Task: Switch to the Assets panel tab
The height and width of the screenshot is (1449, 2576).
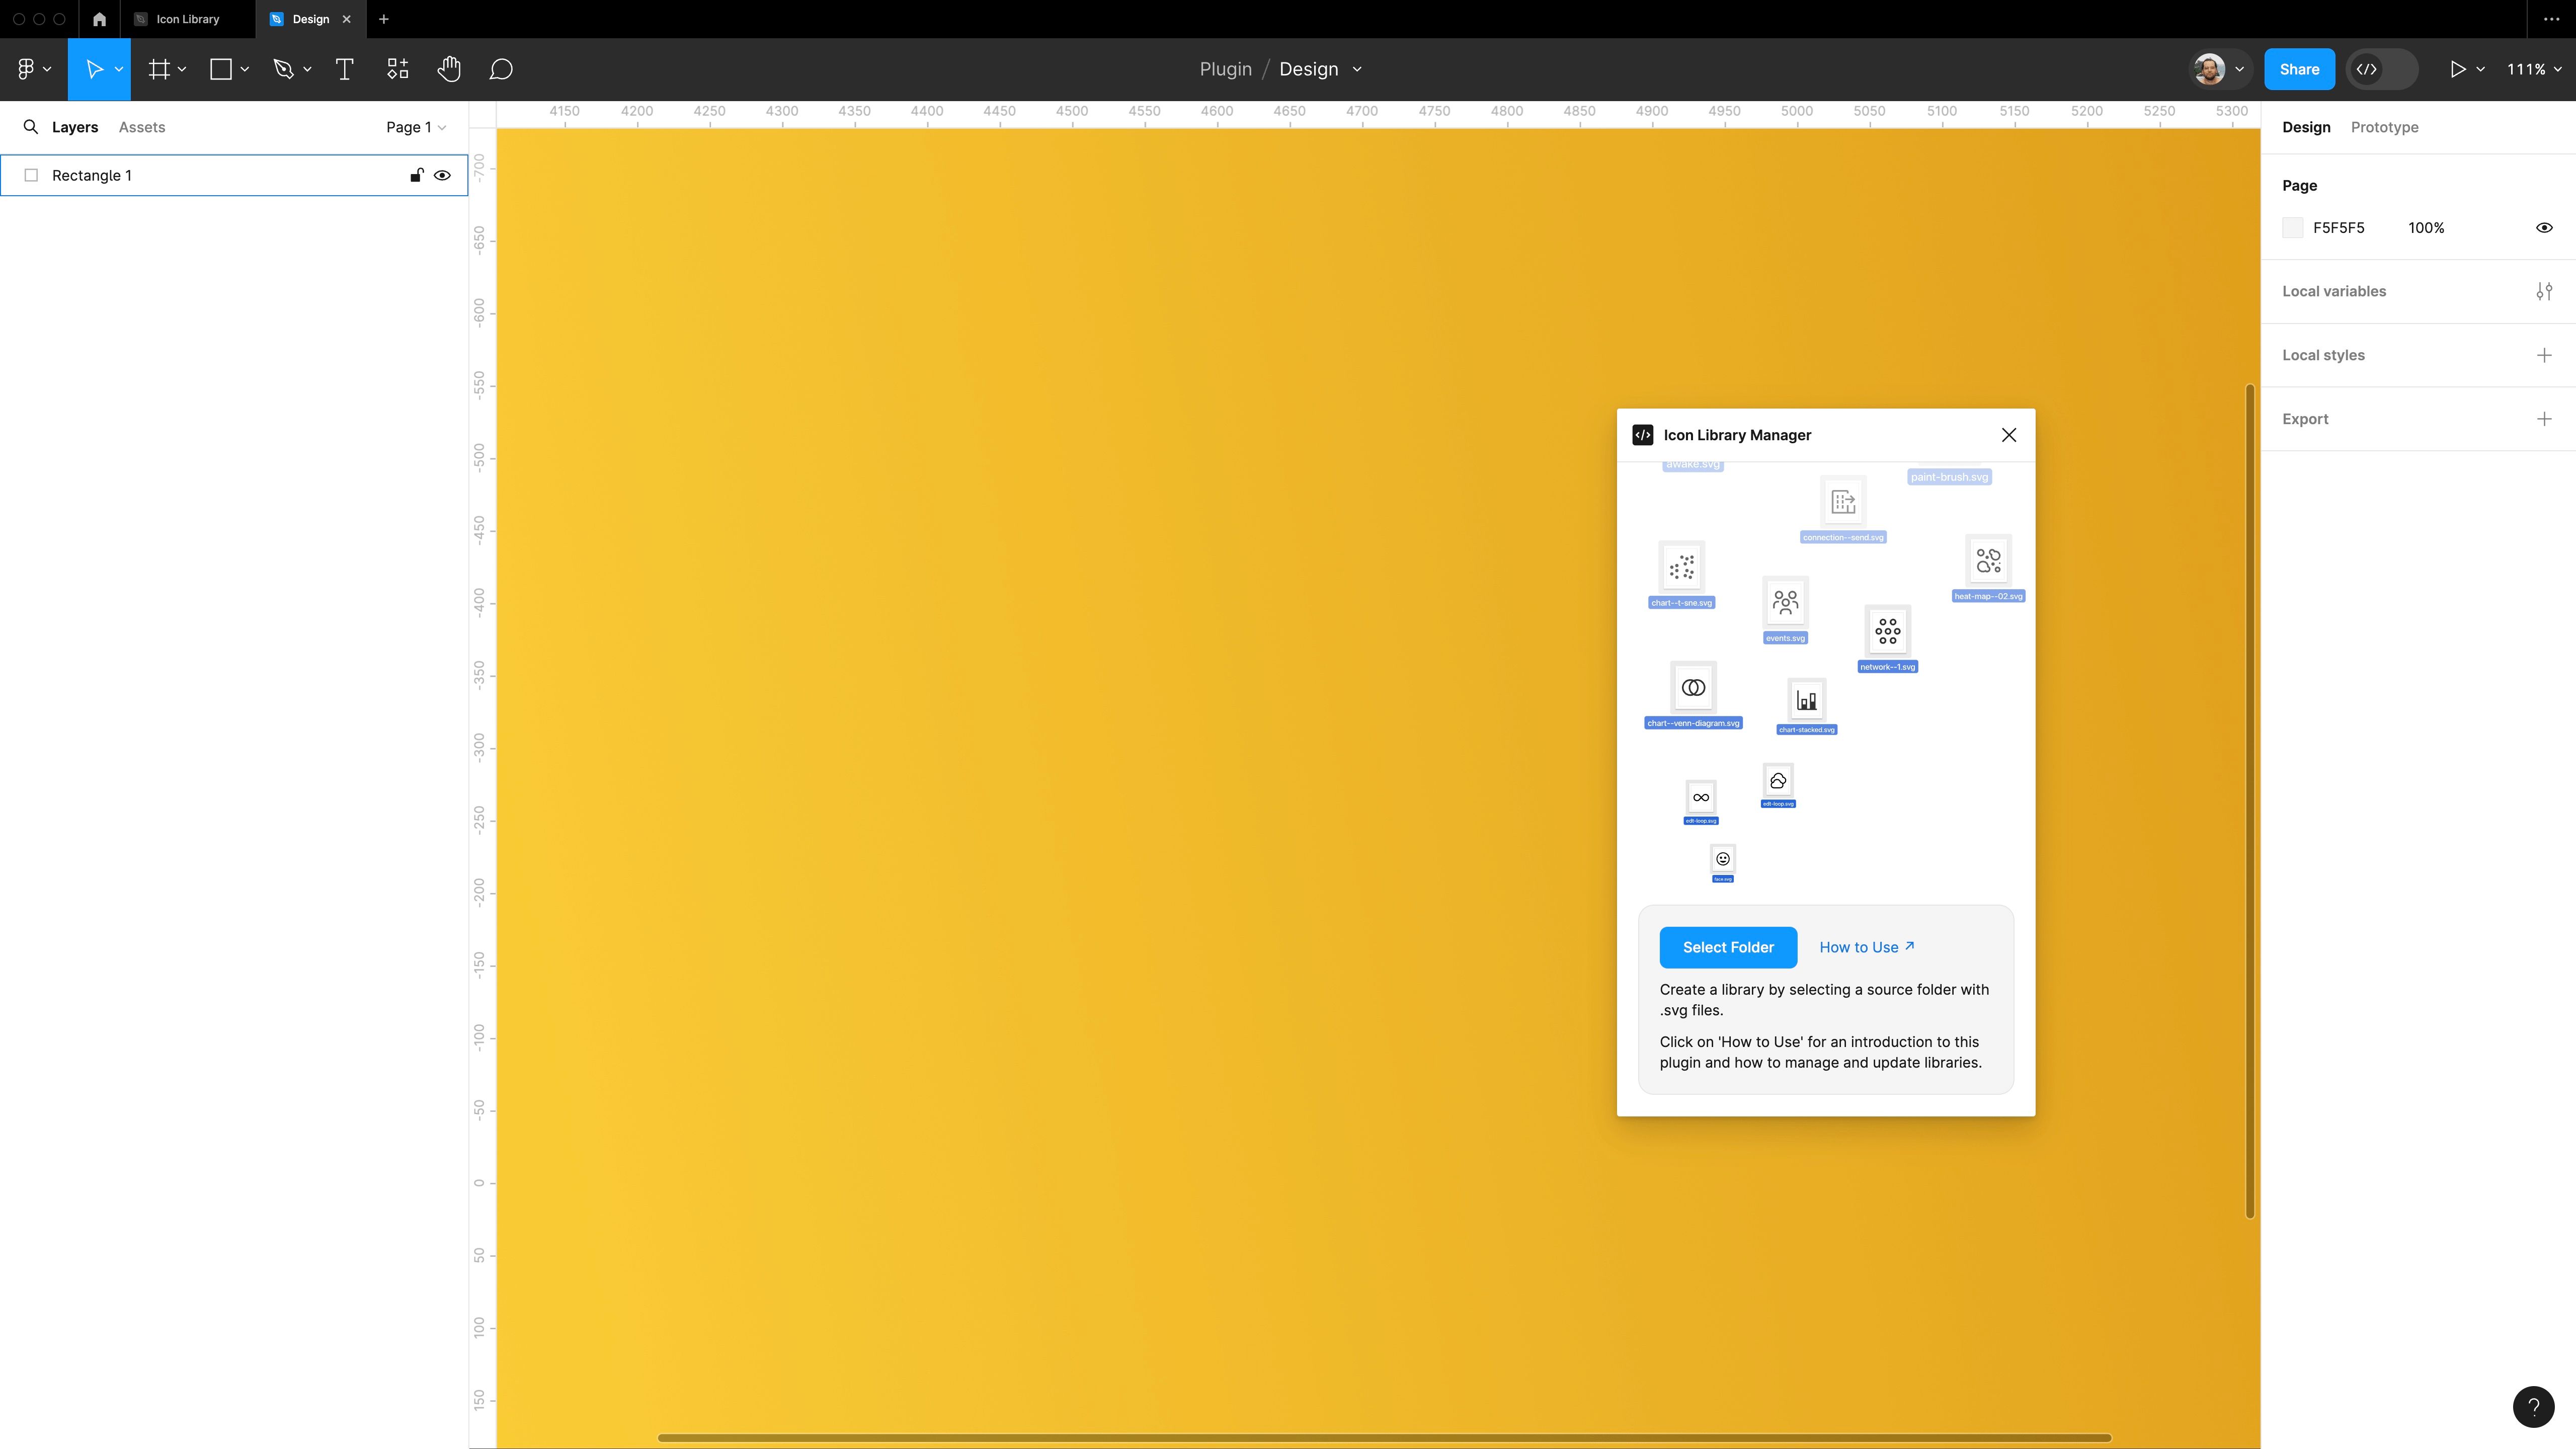Action: tap(141, 126)
